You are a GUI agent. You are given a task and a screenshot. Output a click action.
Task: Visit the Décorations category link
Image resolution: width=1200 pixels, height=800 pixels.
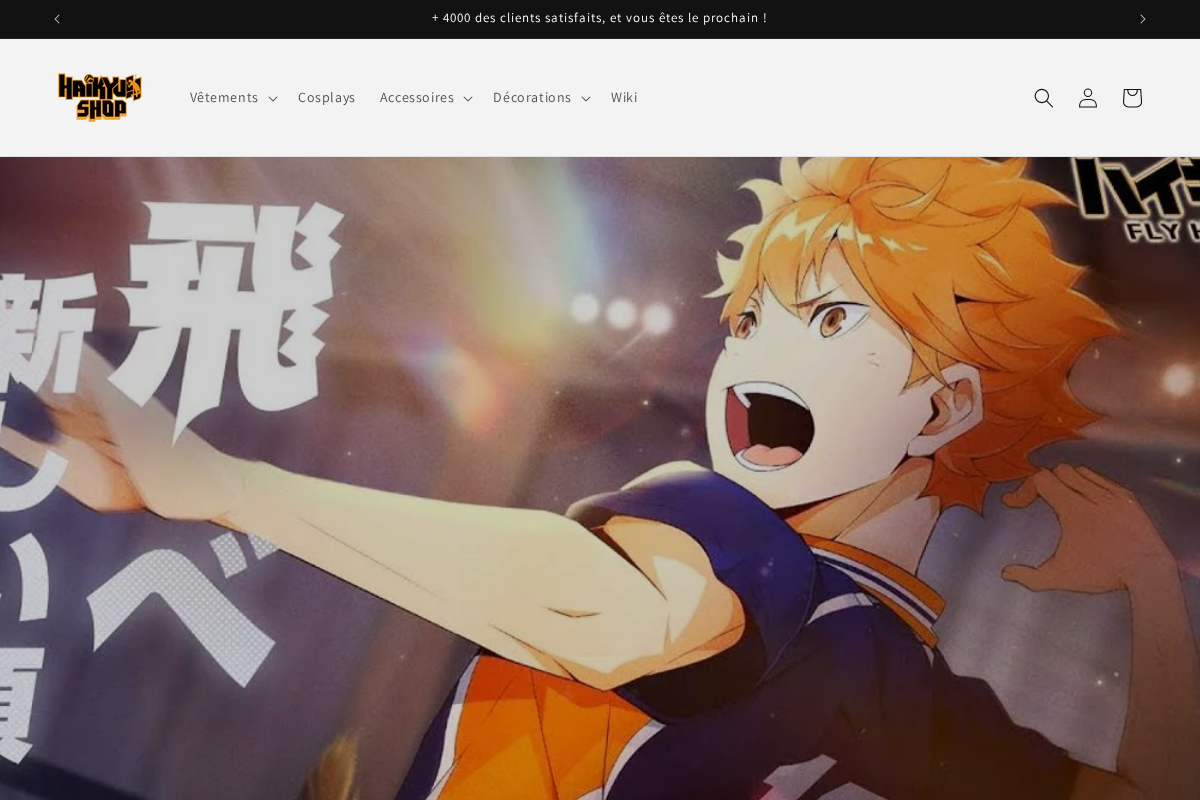click(x=532, y=97)
